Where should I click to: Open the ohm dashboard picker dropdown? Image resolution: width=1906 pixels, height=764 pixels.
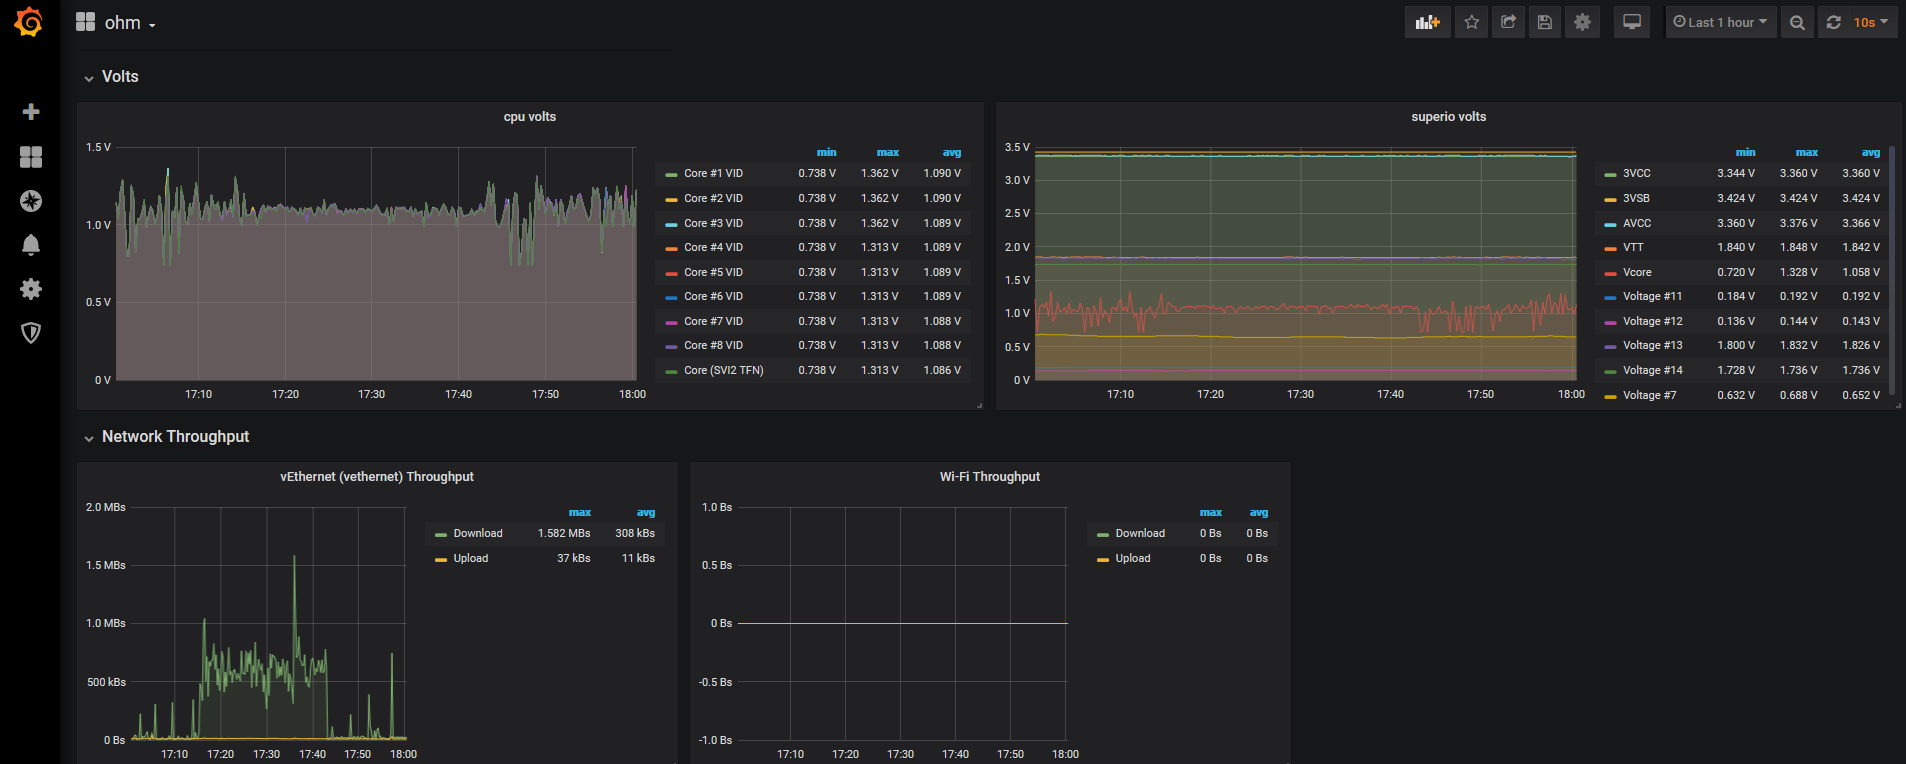pos(122,23)
